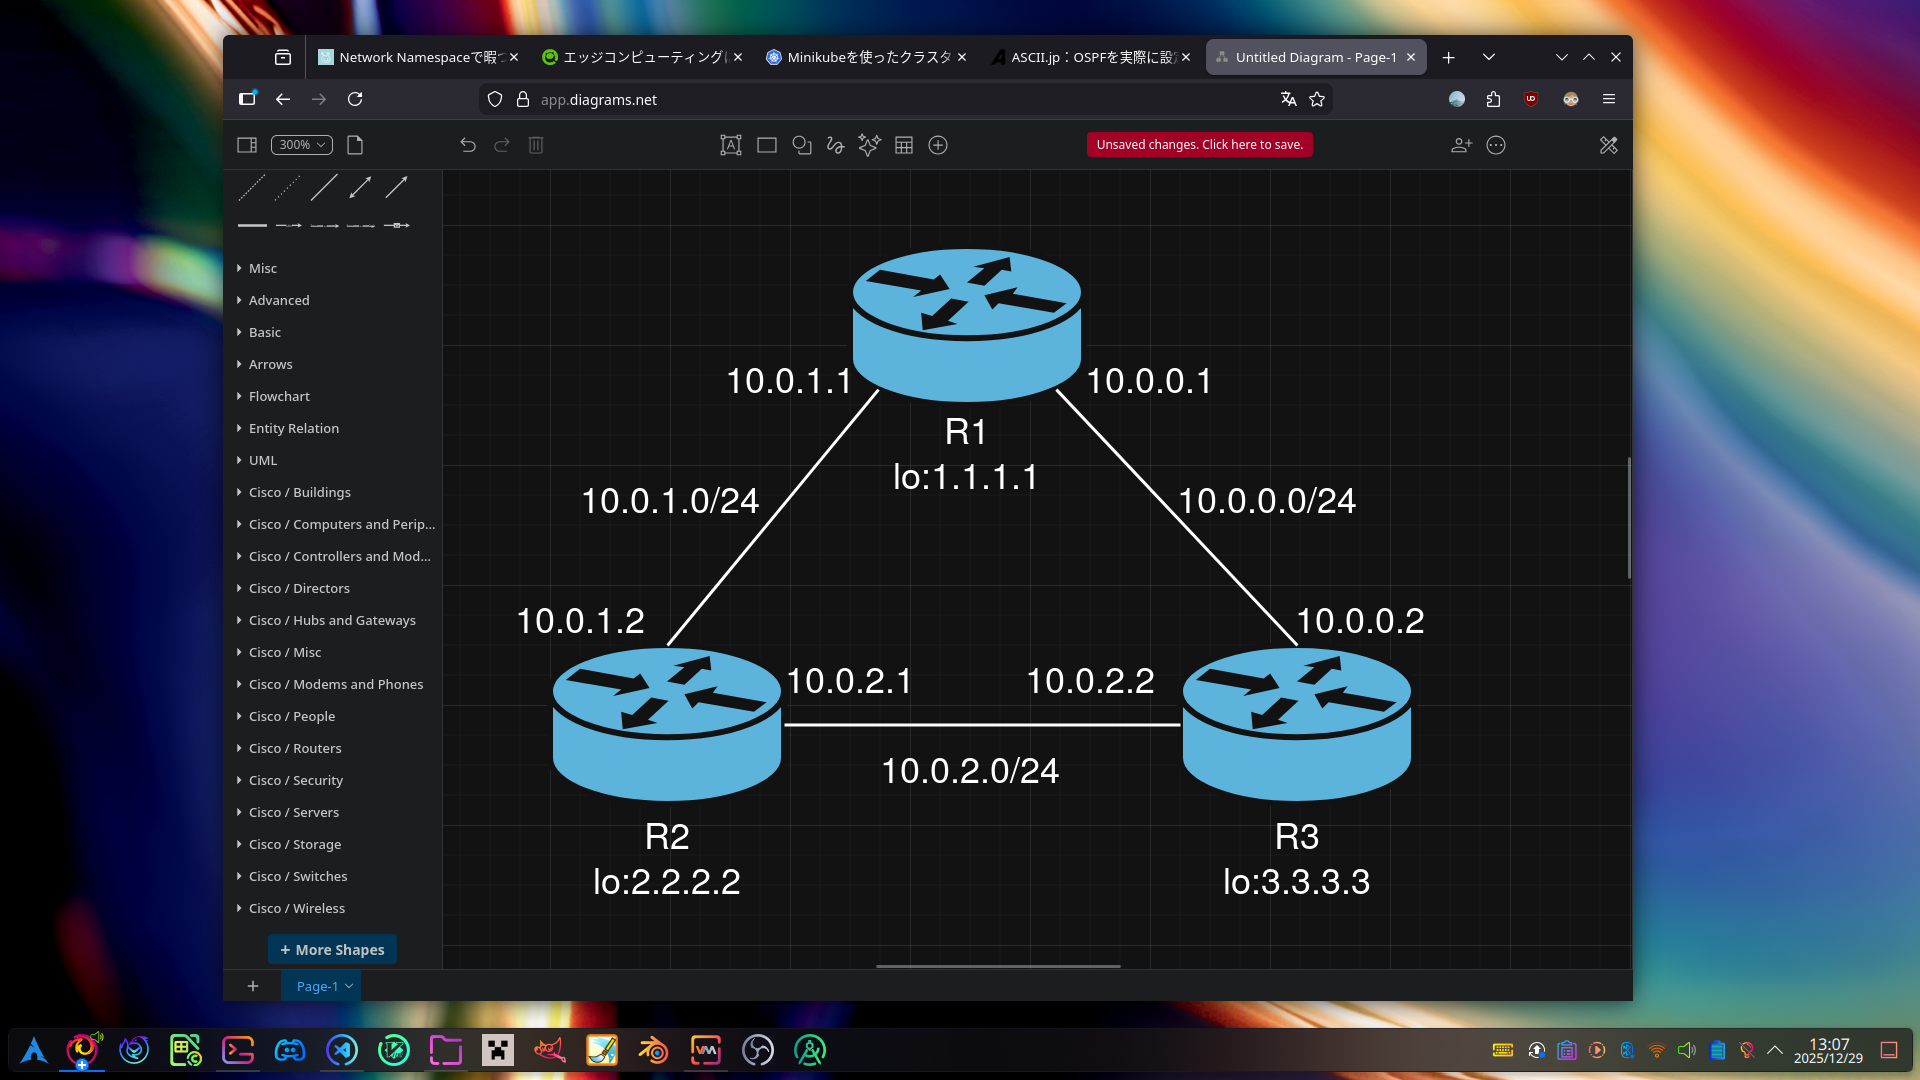This screenshot has width=1920, height=1080.
Task: Select the freehand drawing tool
Action: click(x=835, y=145)
